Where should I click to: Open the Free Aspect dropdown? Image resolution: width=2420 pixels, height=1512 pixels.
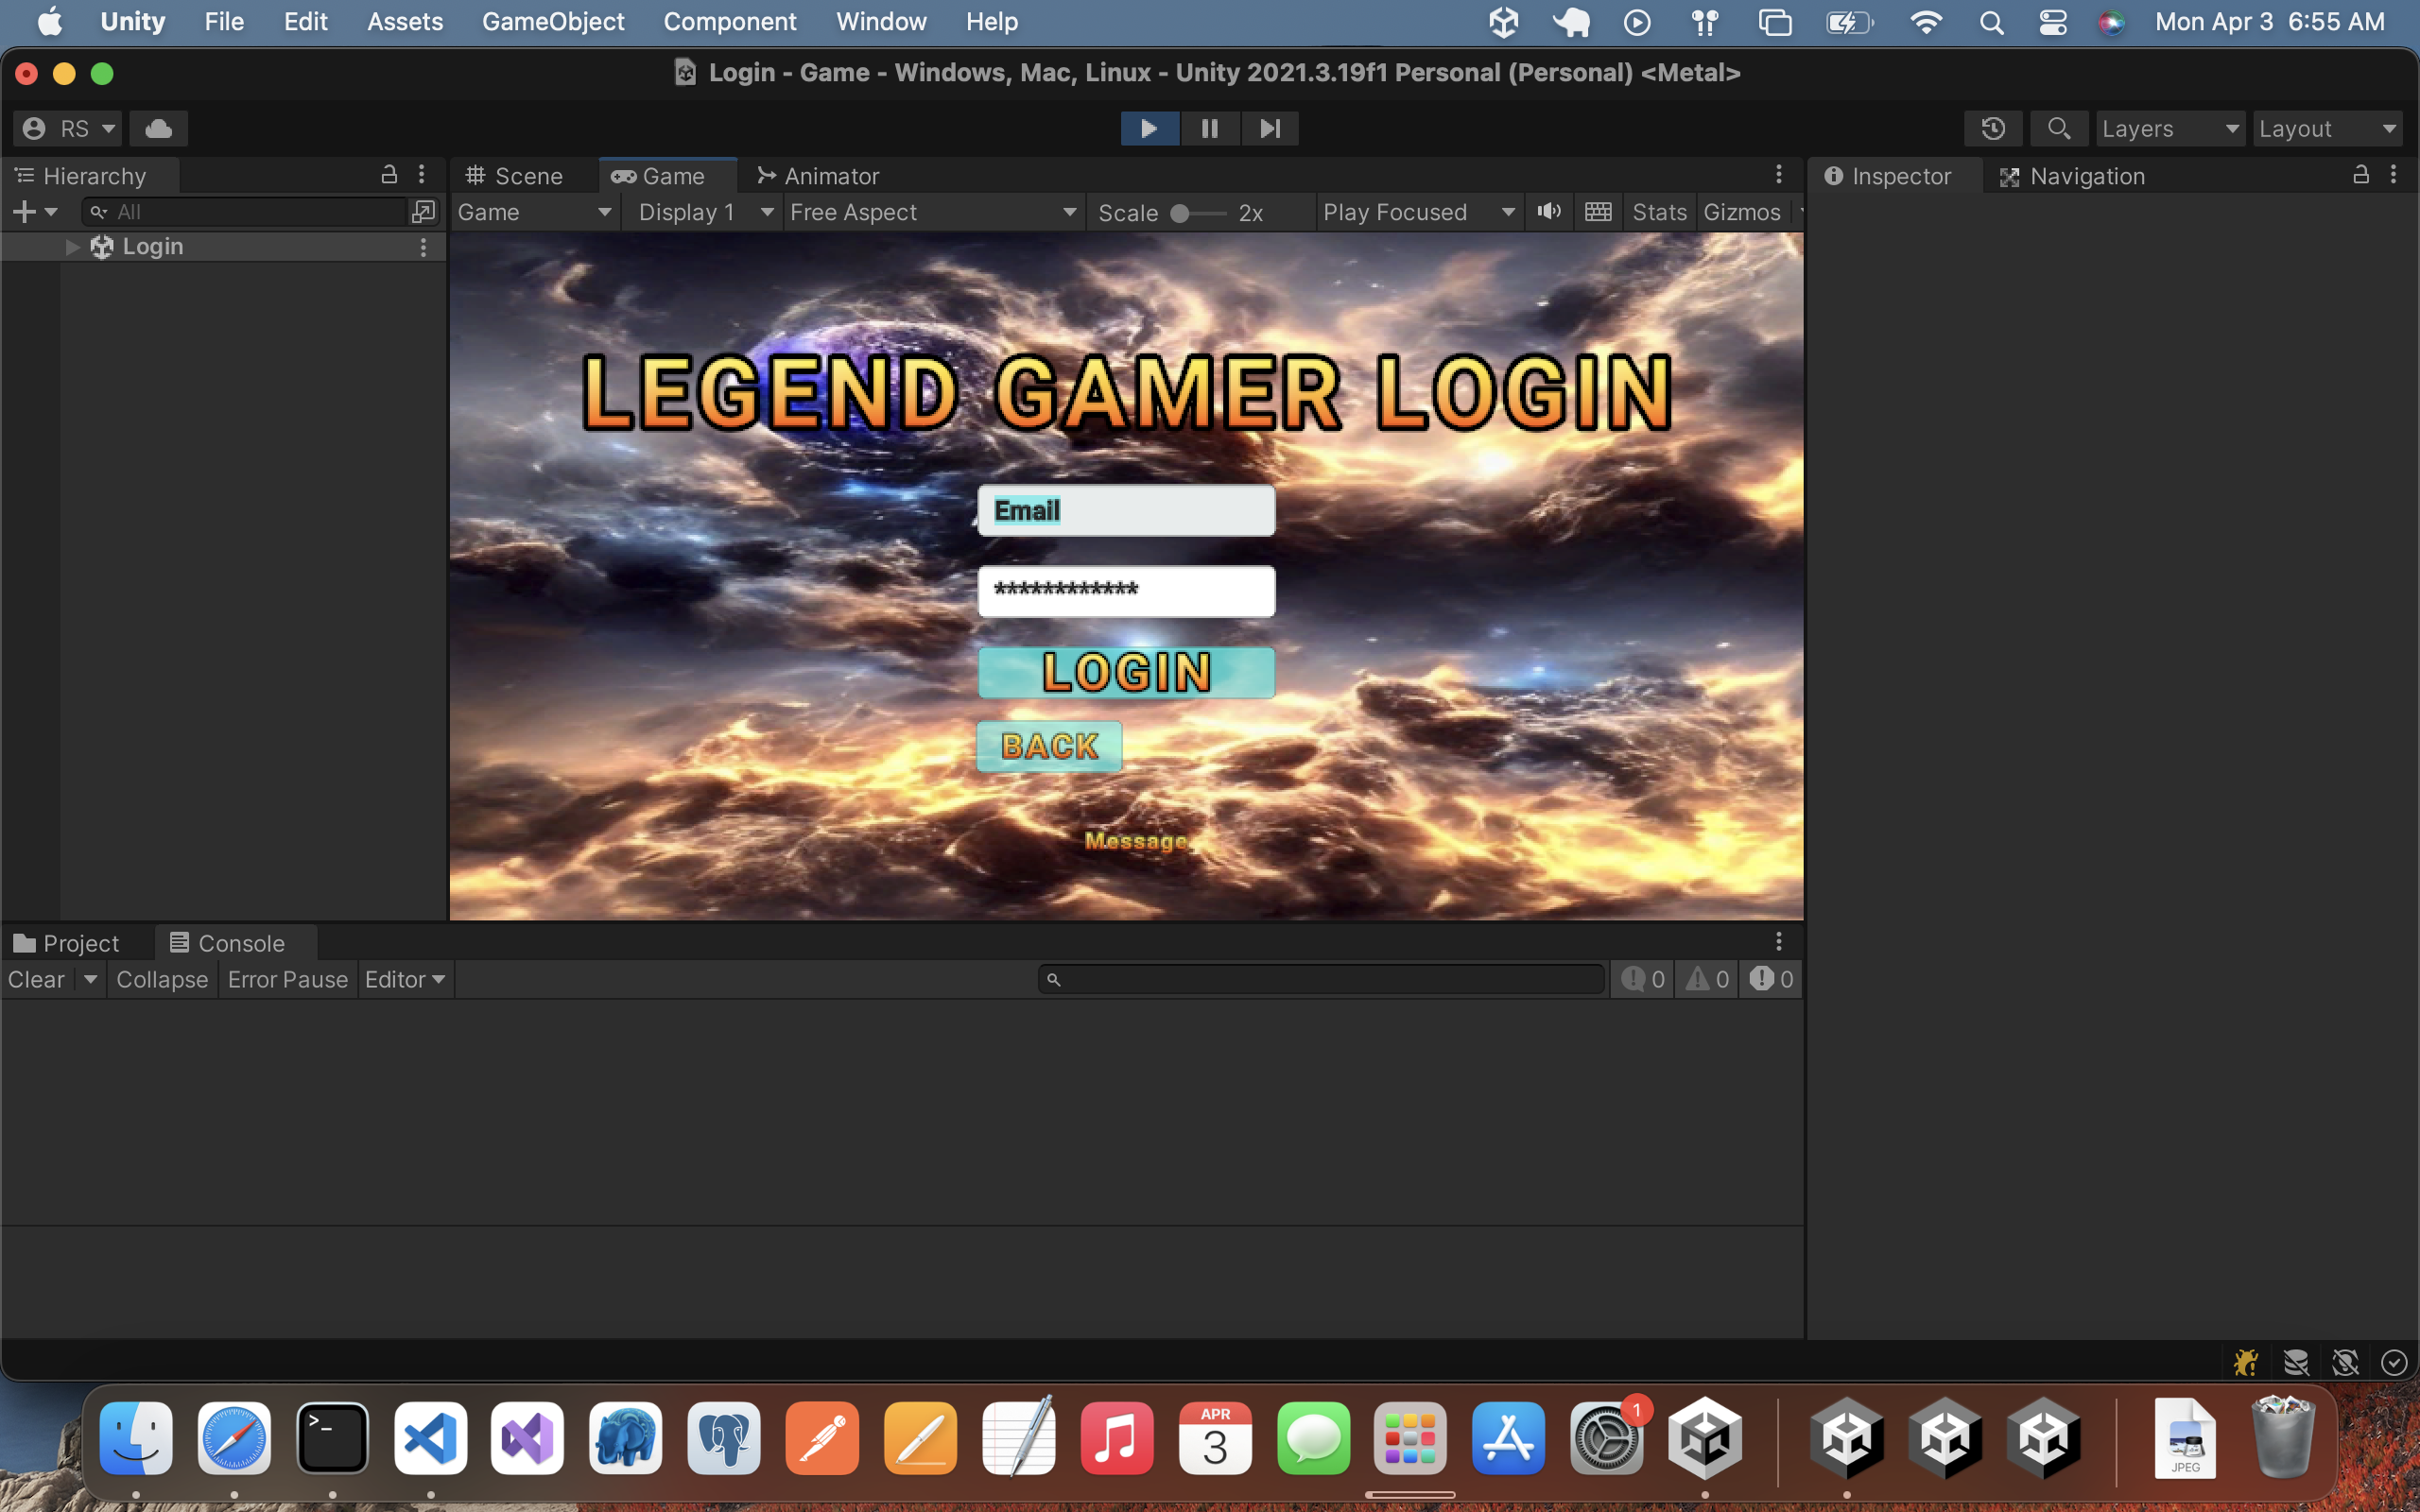coord(933,212)
